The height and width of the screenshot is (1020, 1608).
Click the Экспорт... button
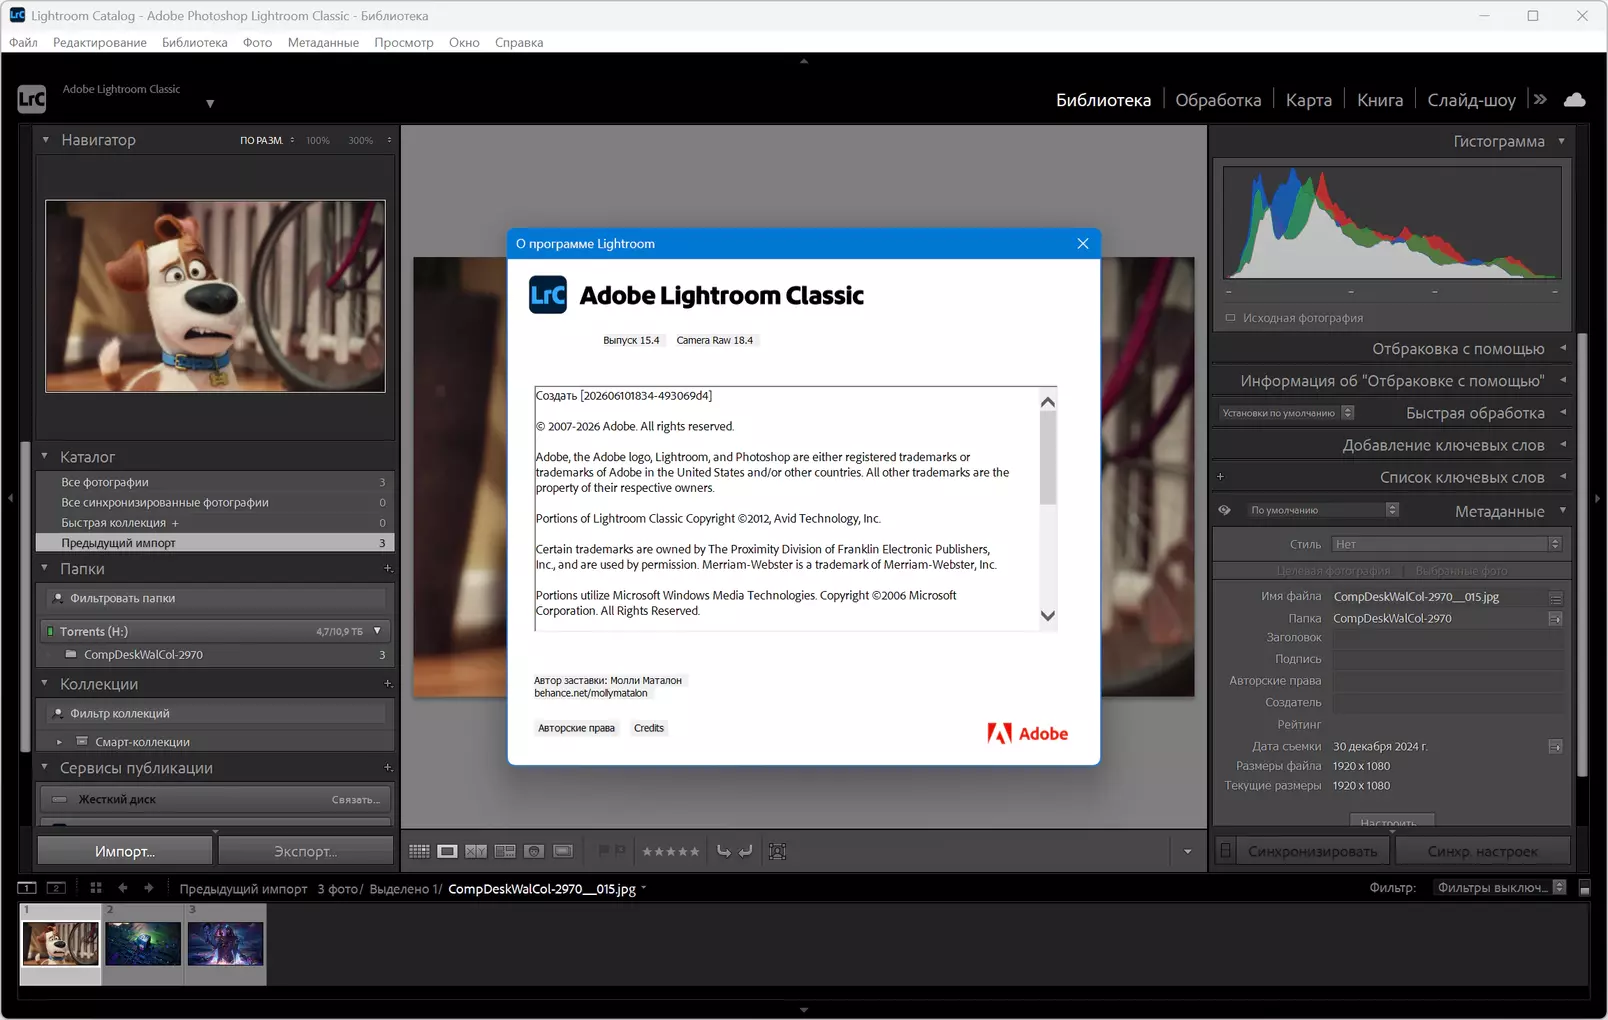[306, 851]
